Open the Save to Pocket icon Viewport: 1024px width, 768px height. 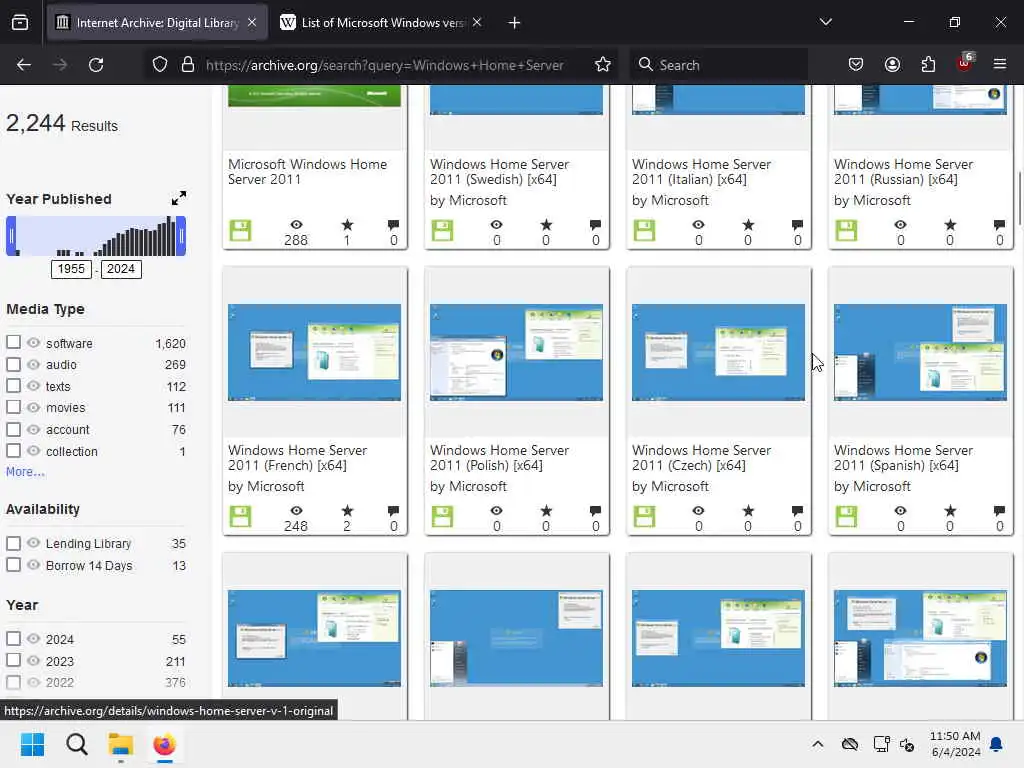point(856,65)
